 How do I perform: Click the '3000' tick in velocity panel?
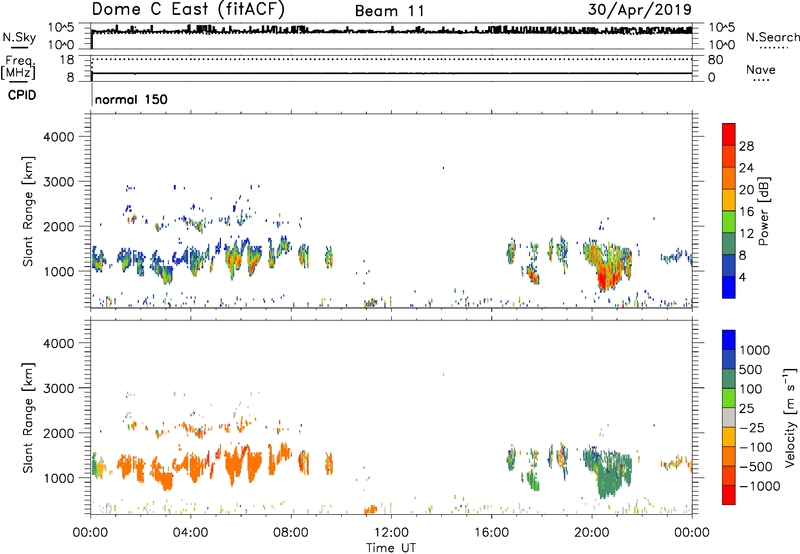(59, 388)
